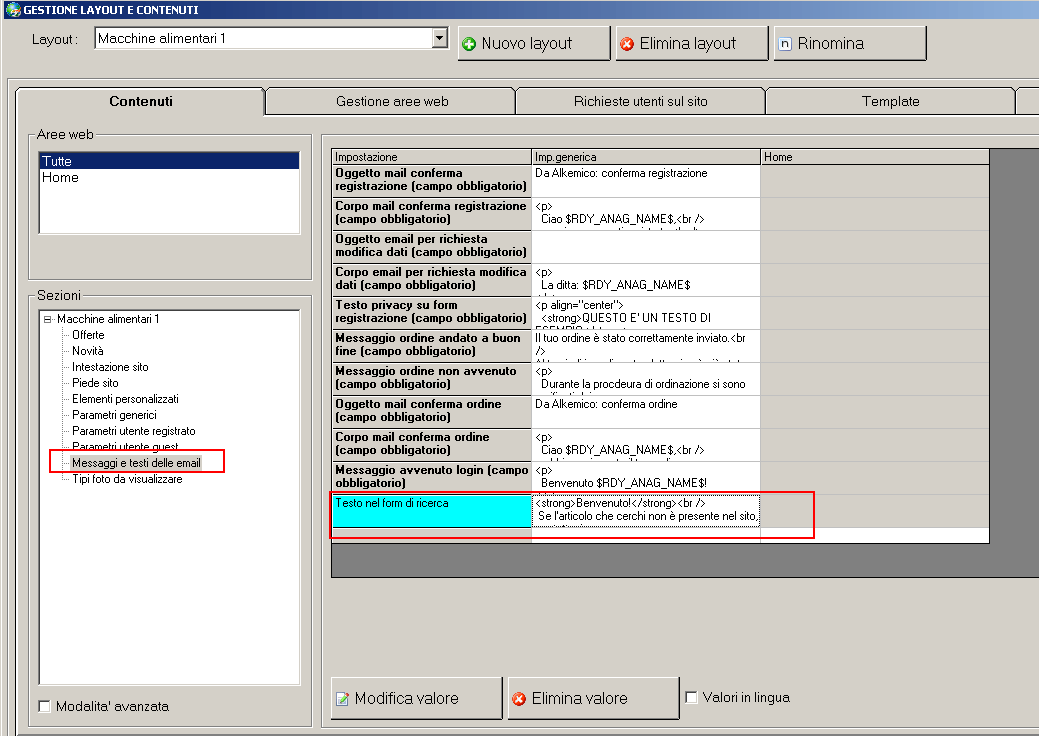Open the Layout dropdown arrow
This screenshot has width=1039, height=736.
[x=440, y=38]
